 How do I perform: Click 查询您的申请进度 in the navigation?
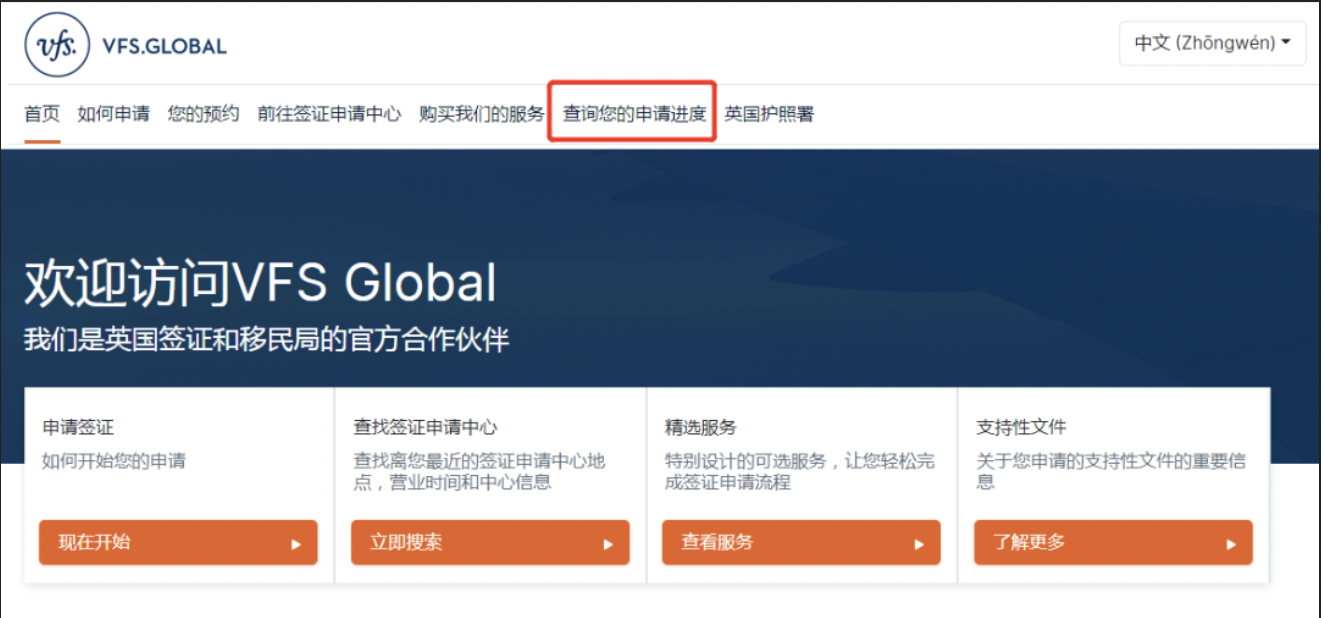point(634,114)
